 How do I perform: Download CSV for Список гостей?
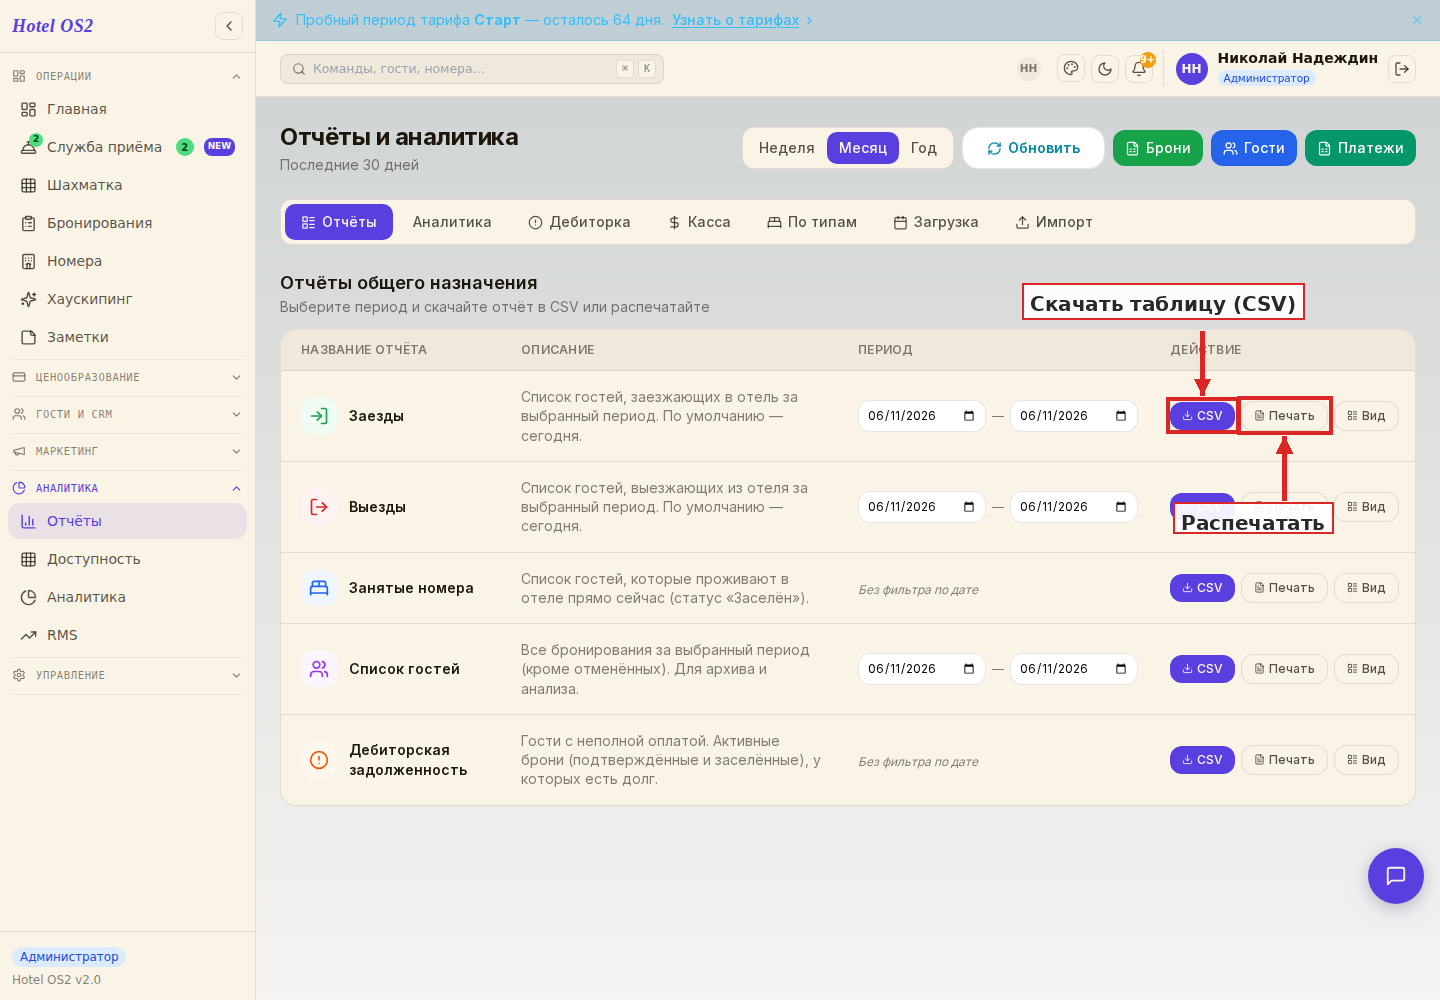coord(1202,669)
